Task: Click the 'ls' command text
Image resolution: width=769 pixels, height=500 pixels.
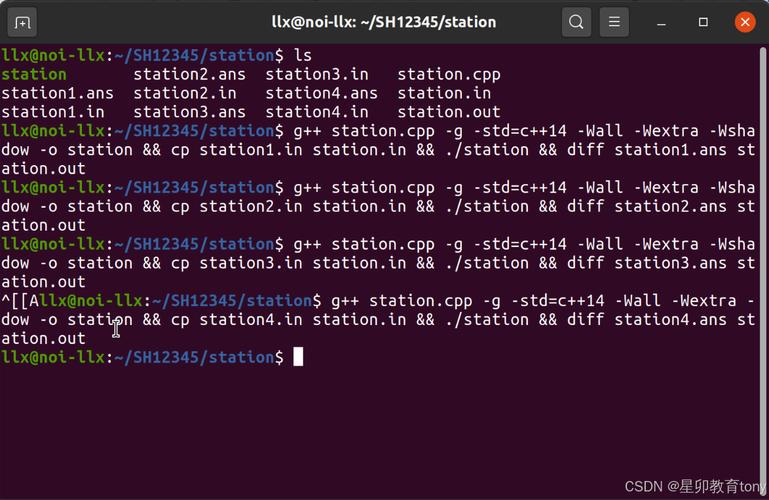Action: [x=303, y=55]
